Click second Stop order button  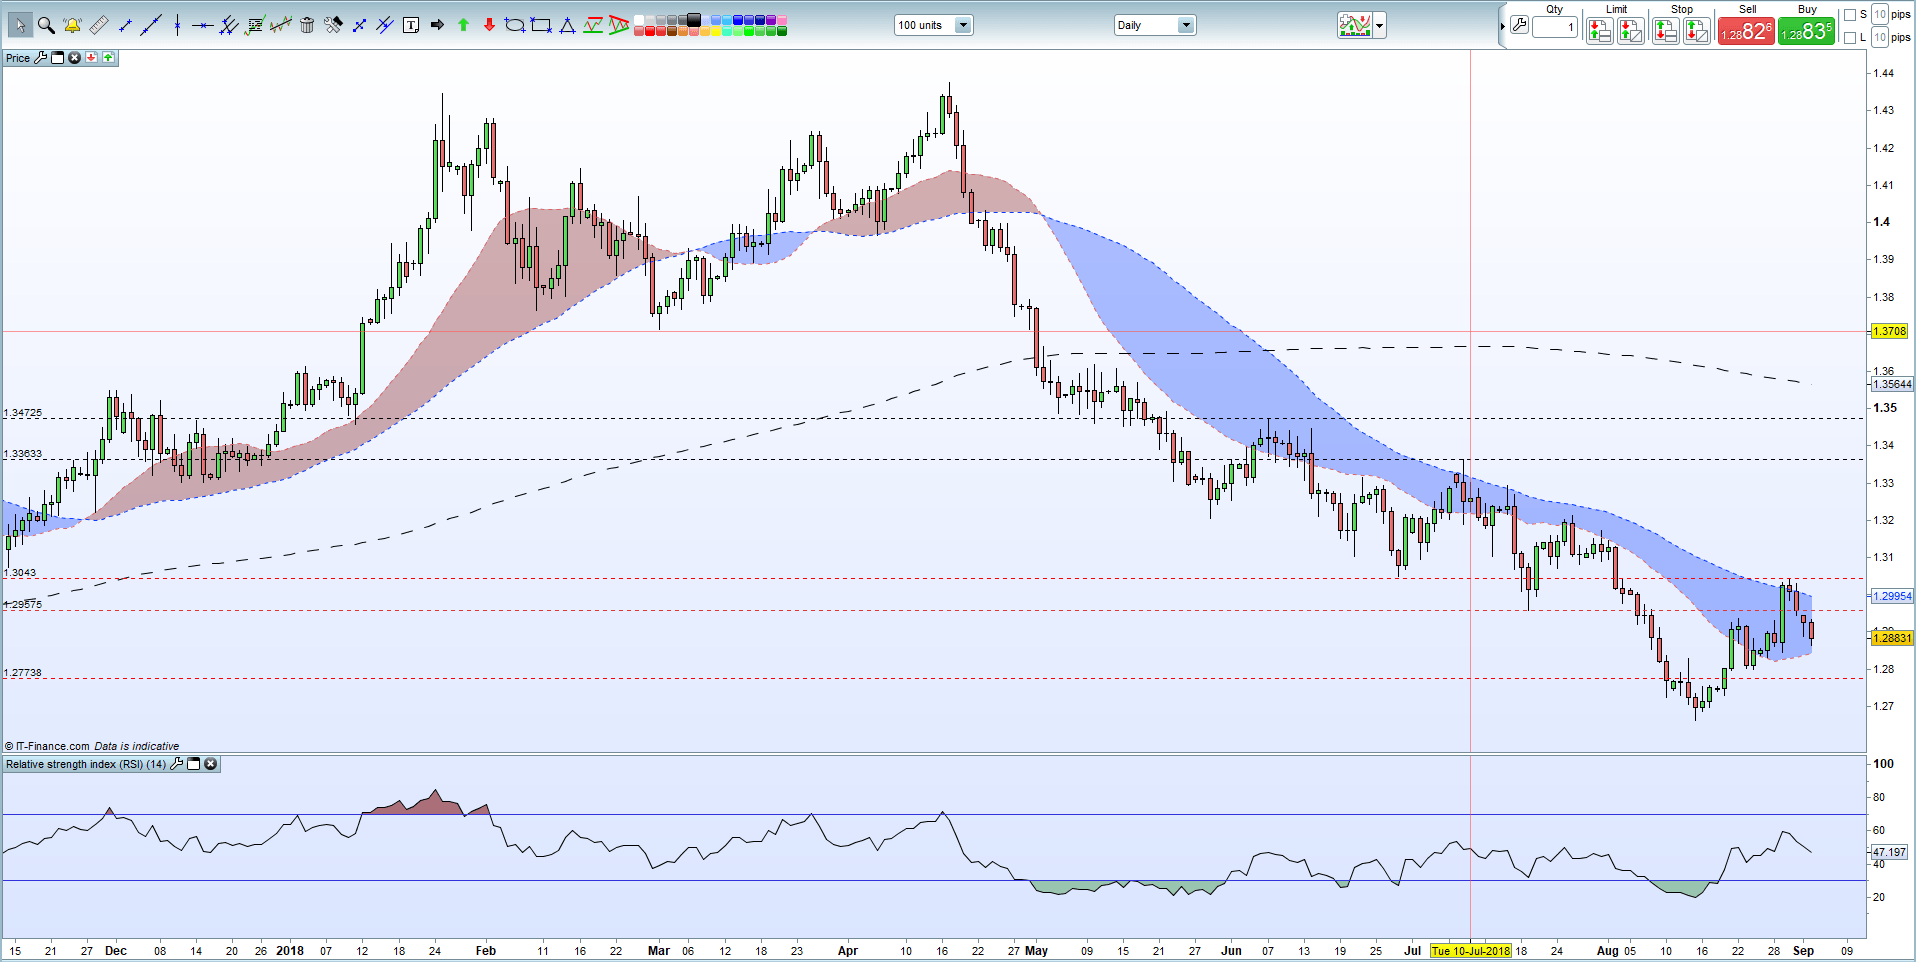(x=1697, y=31)
